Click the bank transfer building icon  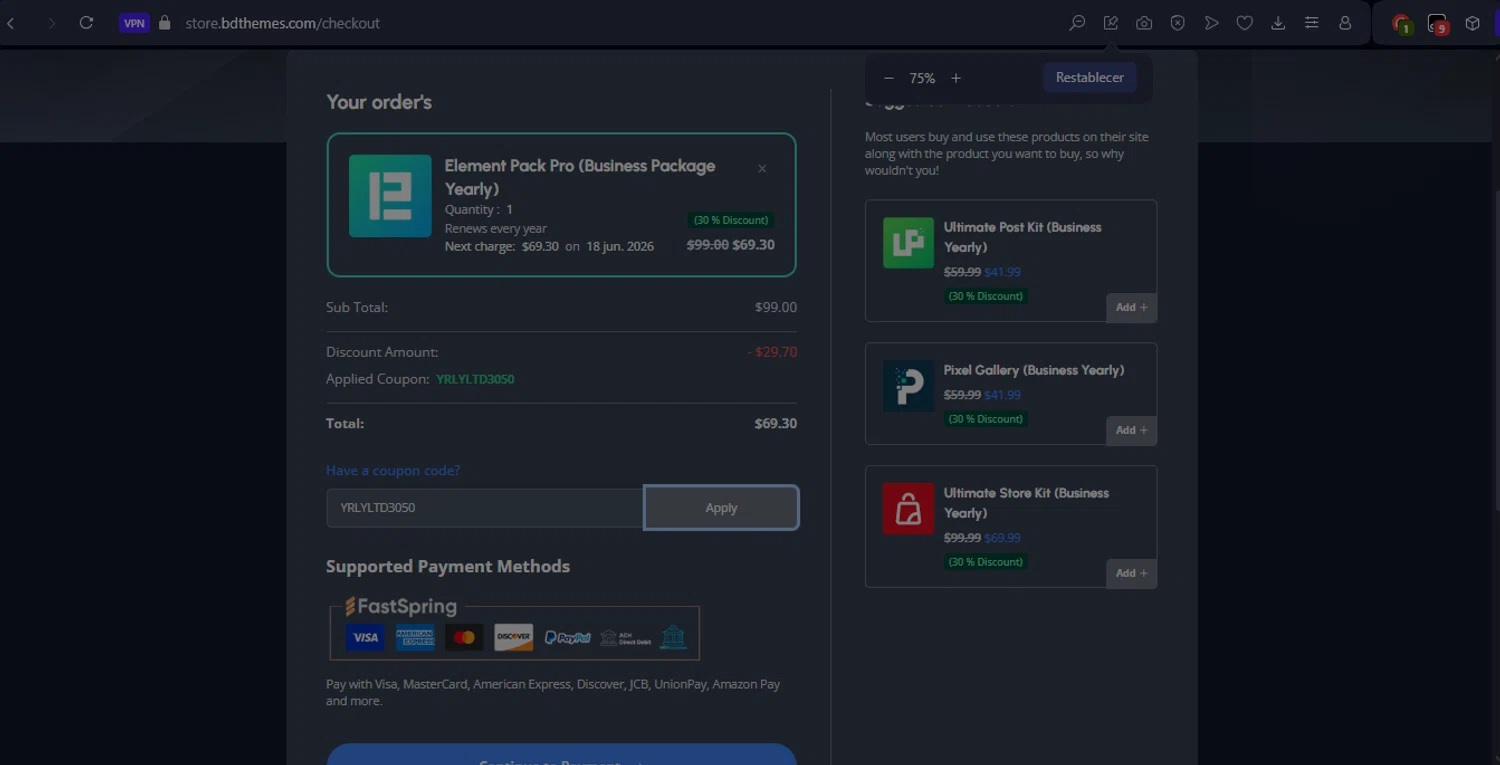click(673, 637)
